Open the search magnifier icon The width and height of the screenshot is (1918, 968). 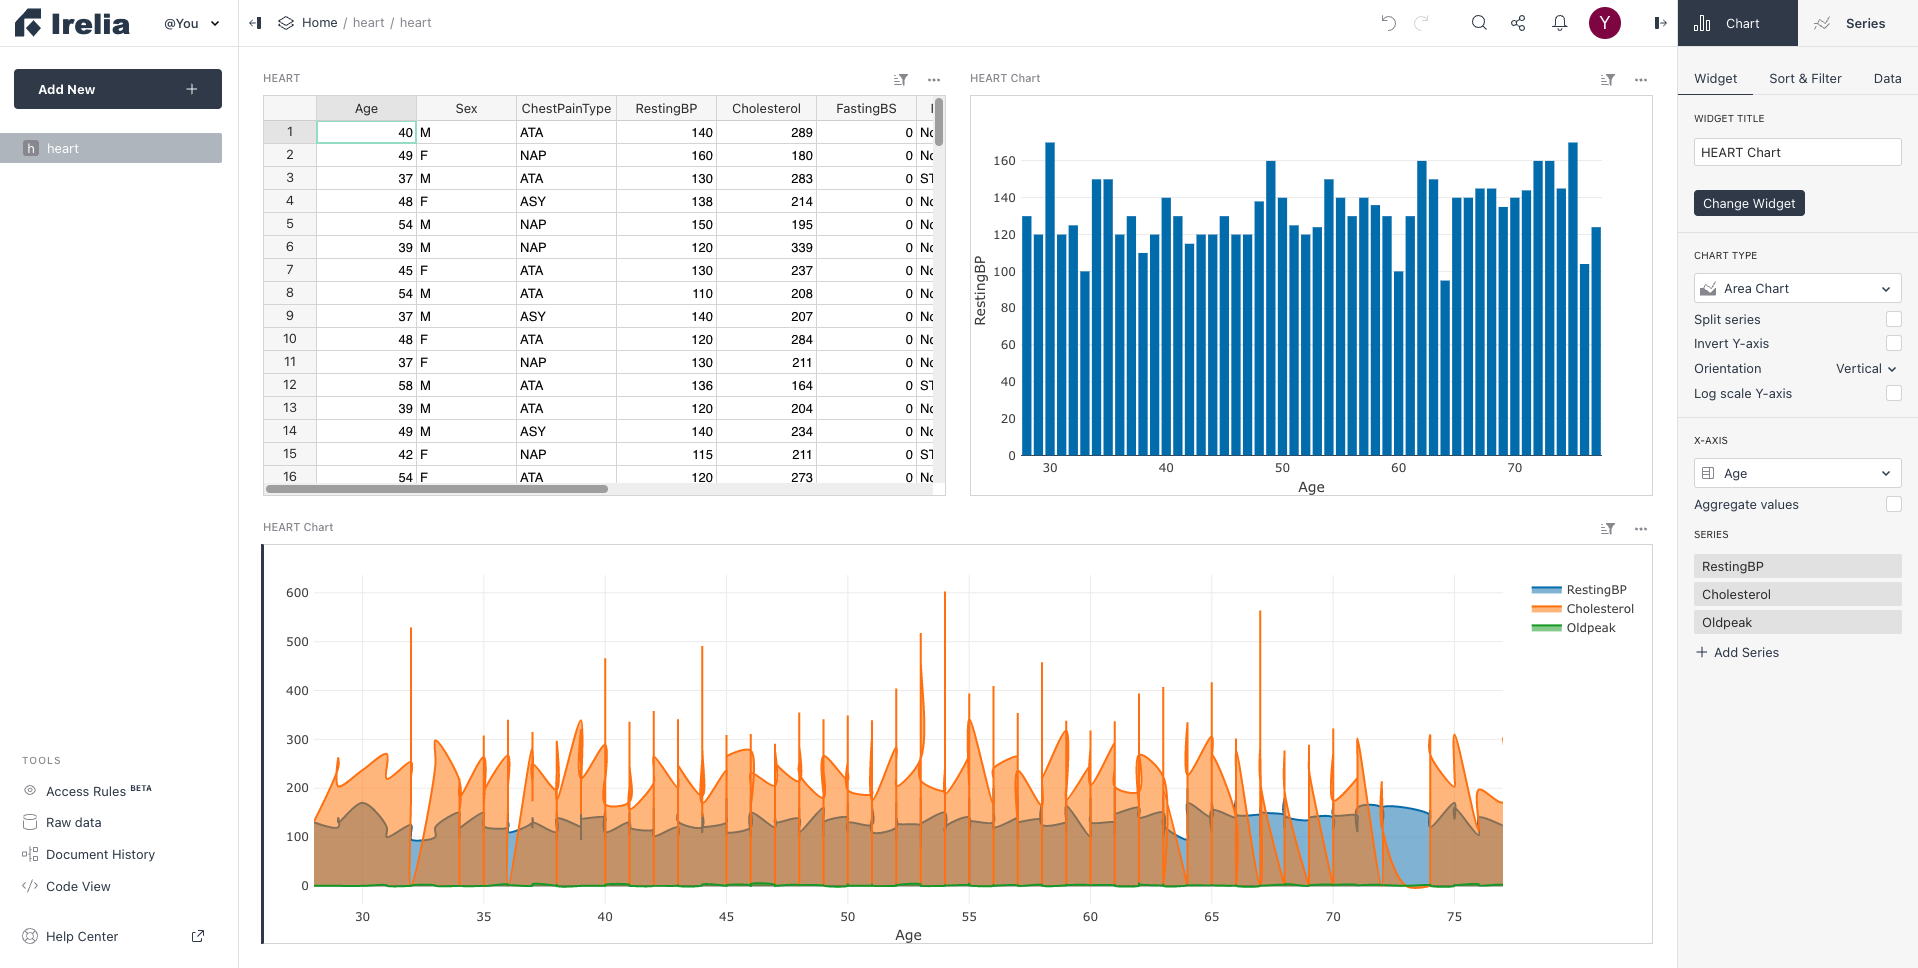click(1479, 23)
